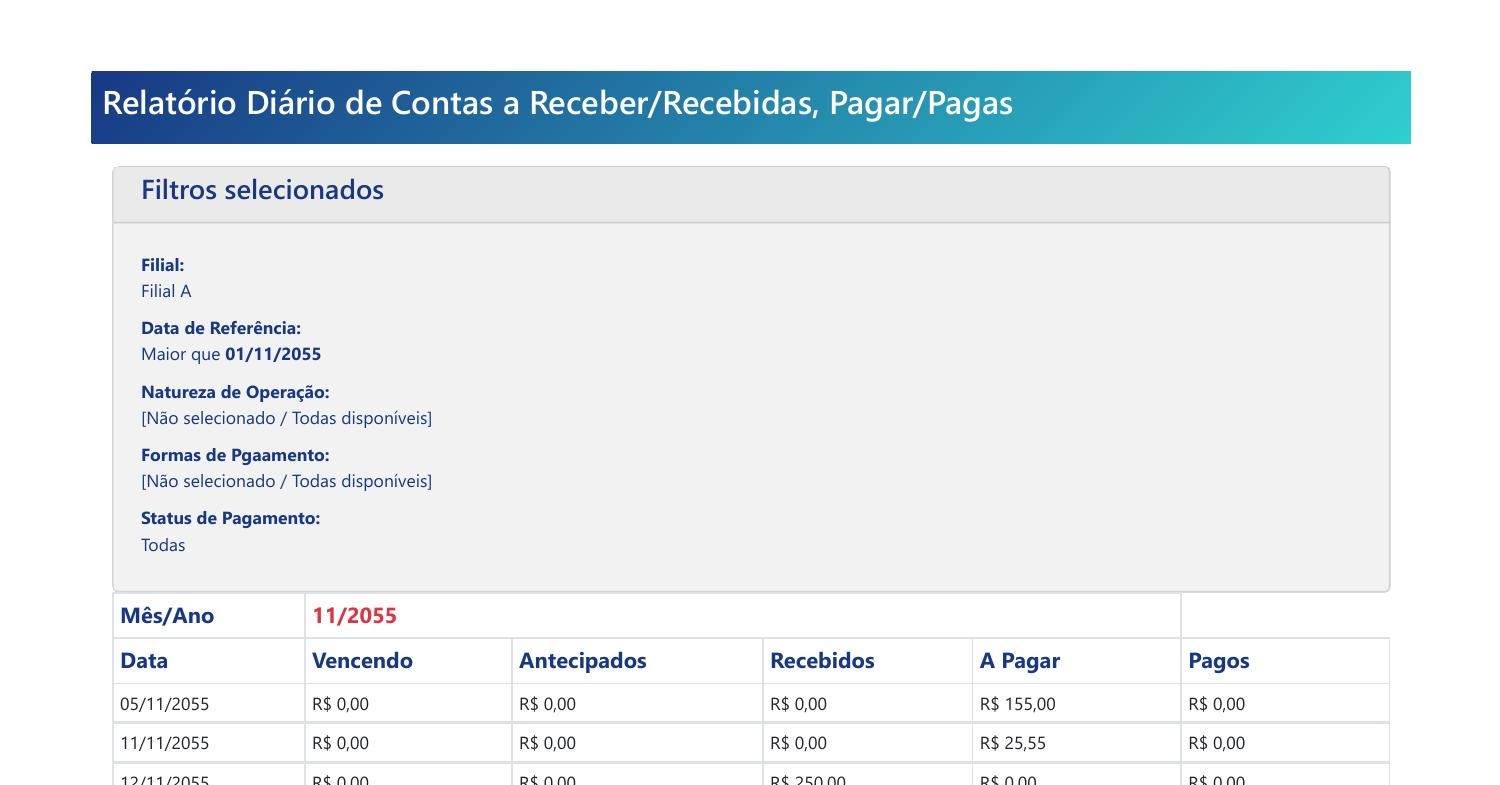Click the "Mês/Ano" table cell

[x=167, y=616]
